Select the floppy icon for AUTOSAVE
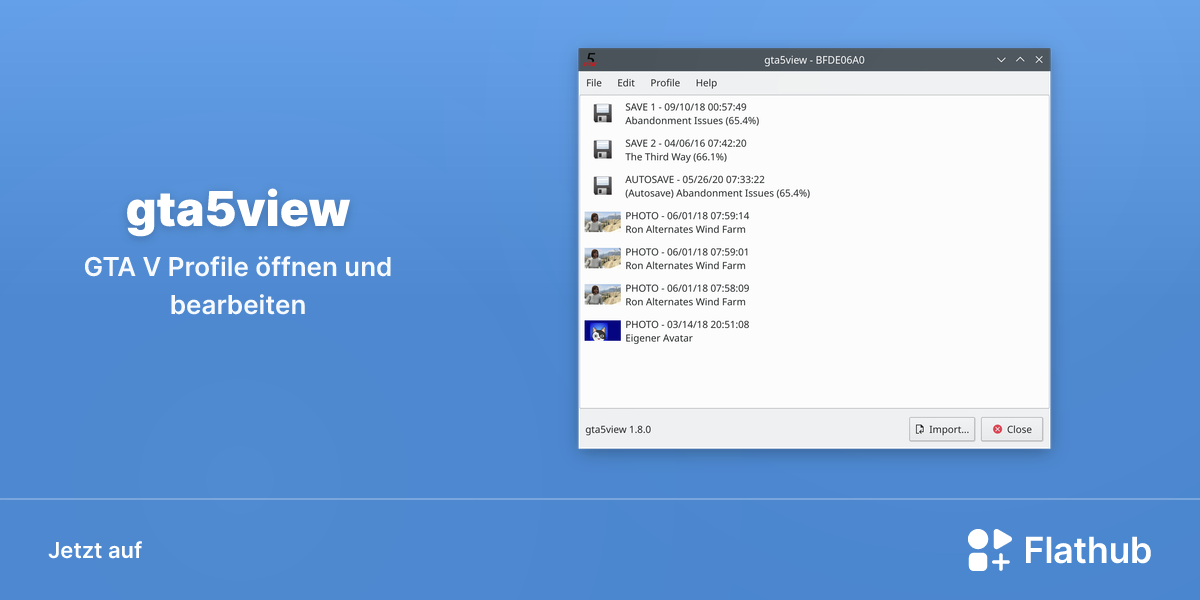Viewport: 1200px width, 600px height. (x=602, y=185)
